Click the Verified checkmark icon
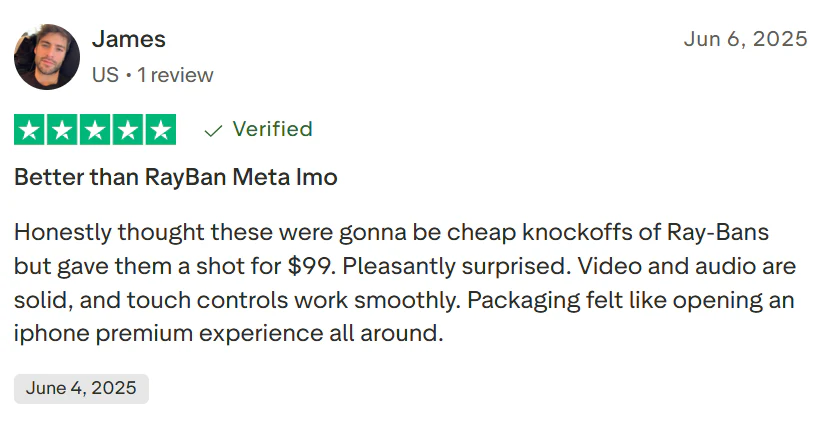Screen dimensions: 826x425 (213, 130)
